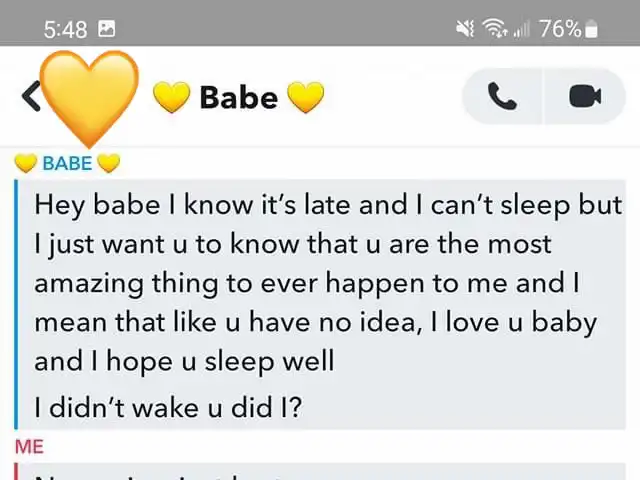This screenshot has width=640, height=480.
Task: Tap the 5:48 clock in the status bar
Action: point(65,29)
